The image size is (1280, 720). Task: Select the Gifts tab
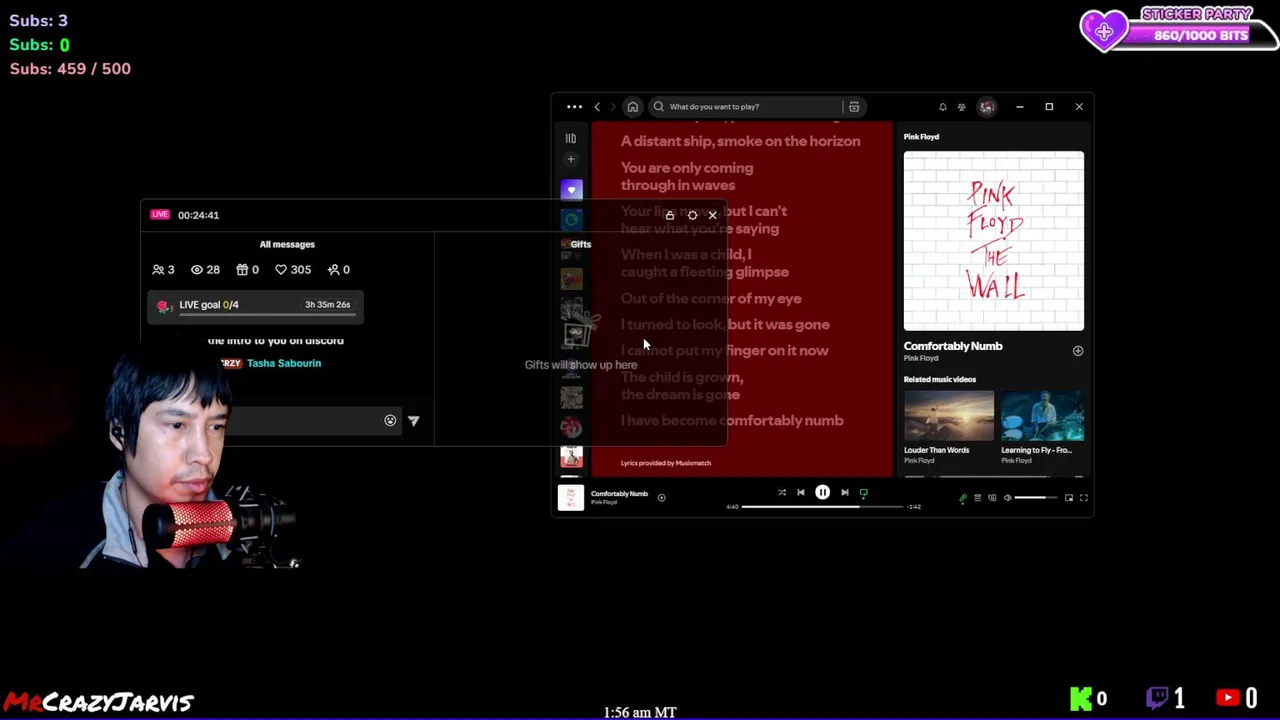[581, 244]
